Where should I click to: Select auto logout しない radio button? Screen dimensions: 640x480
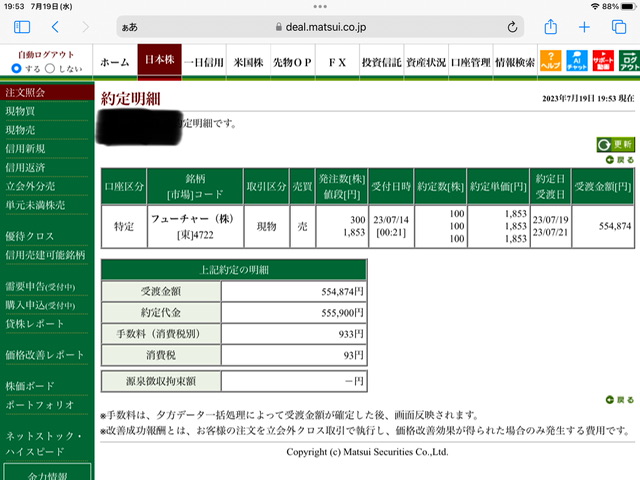click(x=50, y=68)
